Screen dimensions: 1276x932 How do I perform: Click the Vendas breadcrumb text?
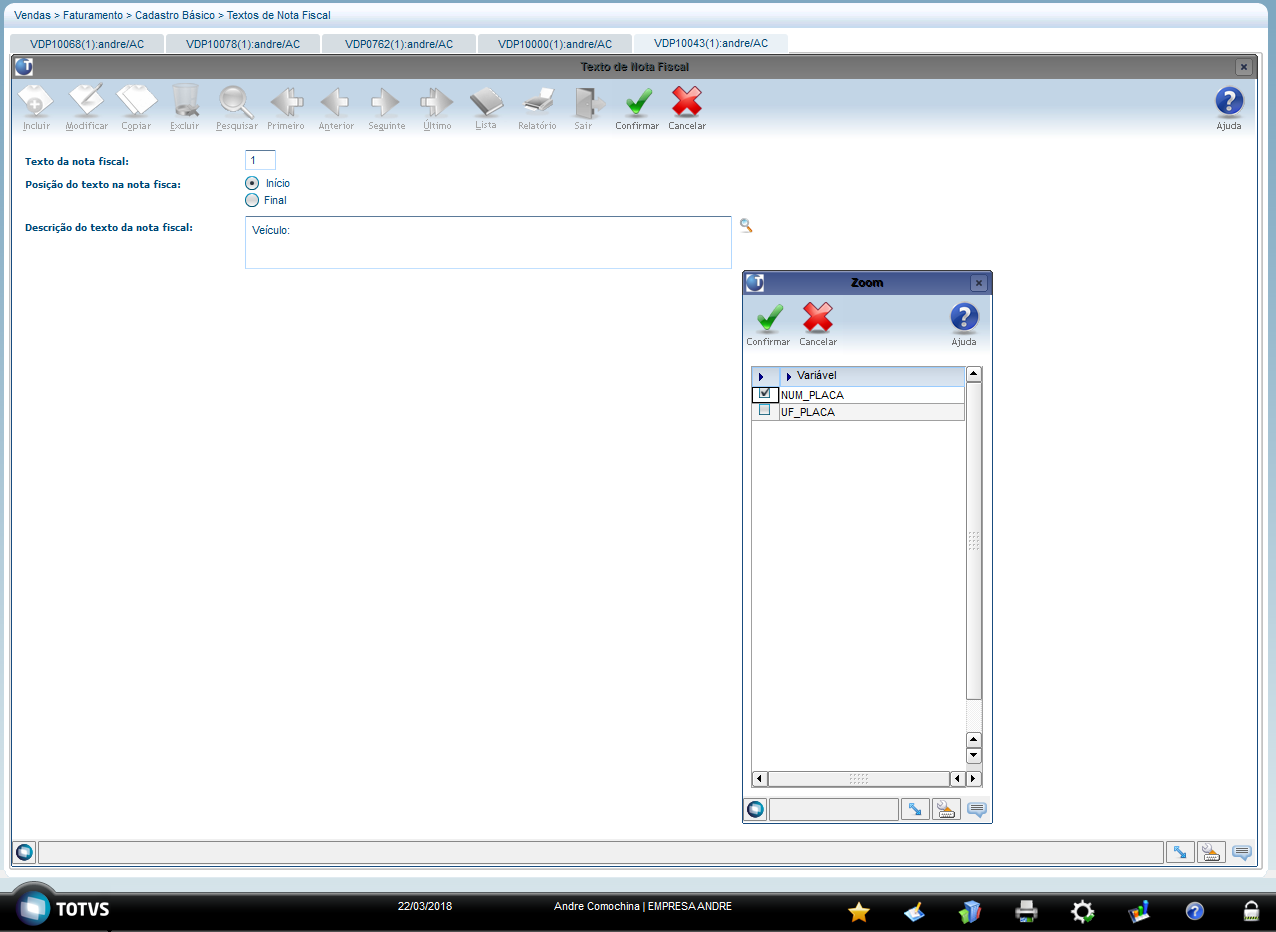pos(33,15)
